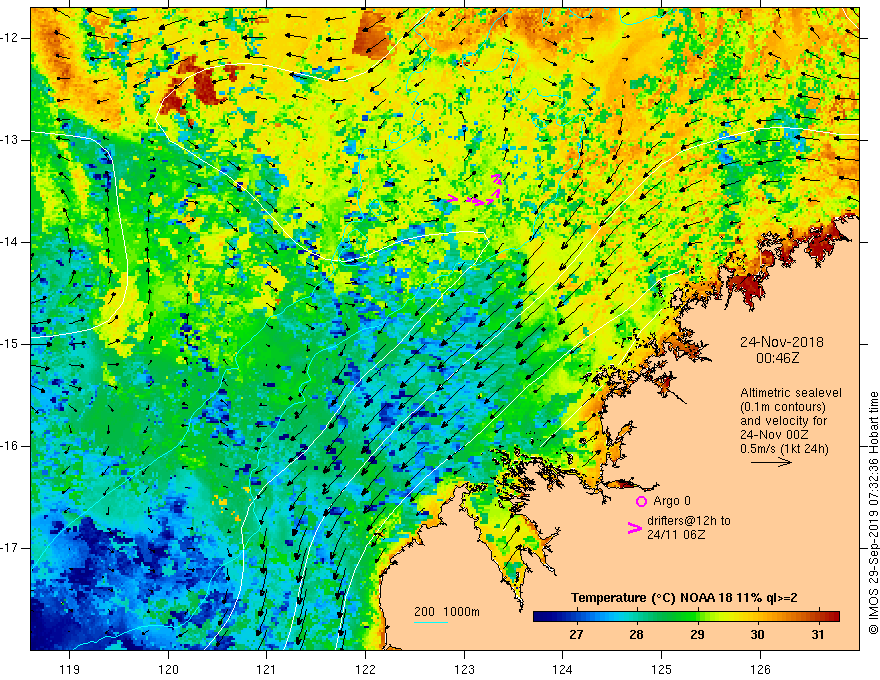Click the date label 24-Nov-2018
This screenshot has width=880, height=680.
(x=782, y=342)
